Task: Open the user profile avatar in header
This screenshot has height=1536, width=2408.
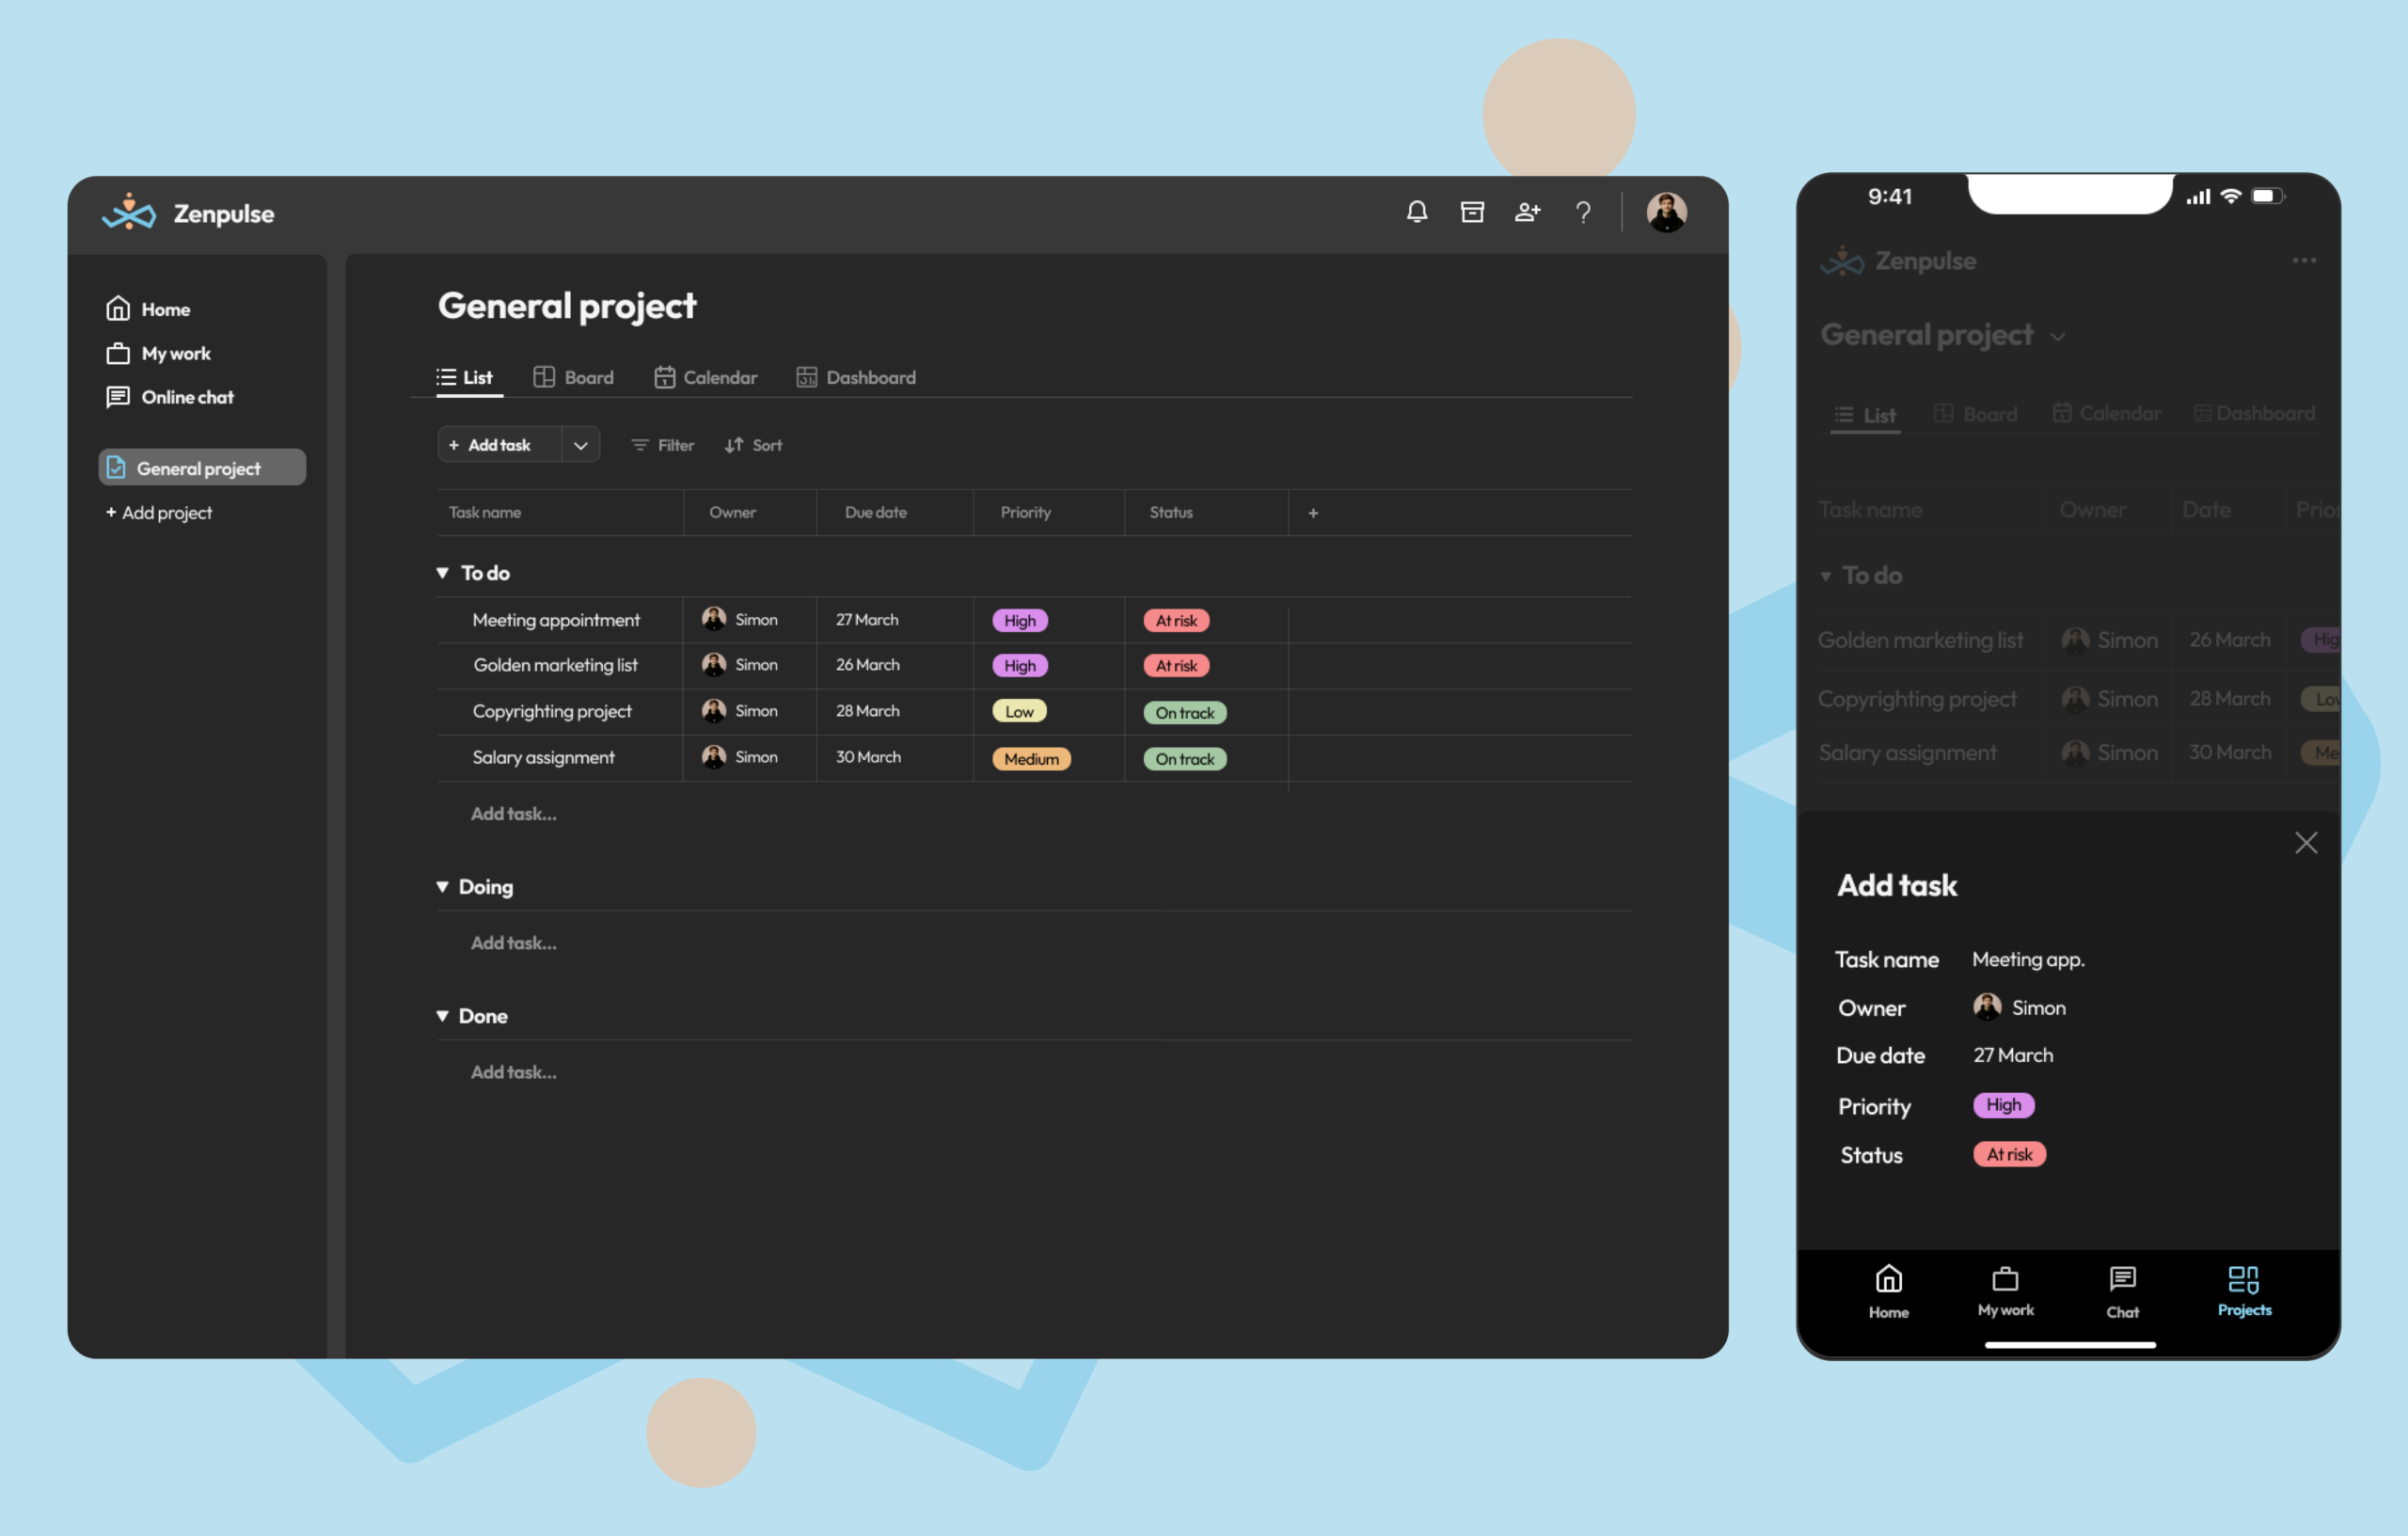Action: [1666, 212]
